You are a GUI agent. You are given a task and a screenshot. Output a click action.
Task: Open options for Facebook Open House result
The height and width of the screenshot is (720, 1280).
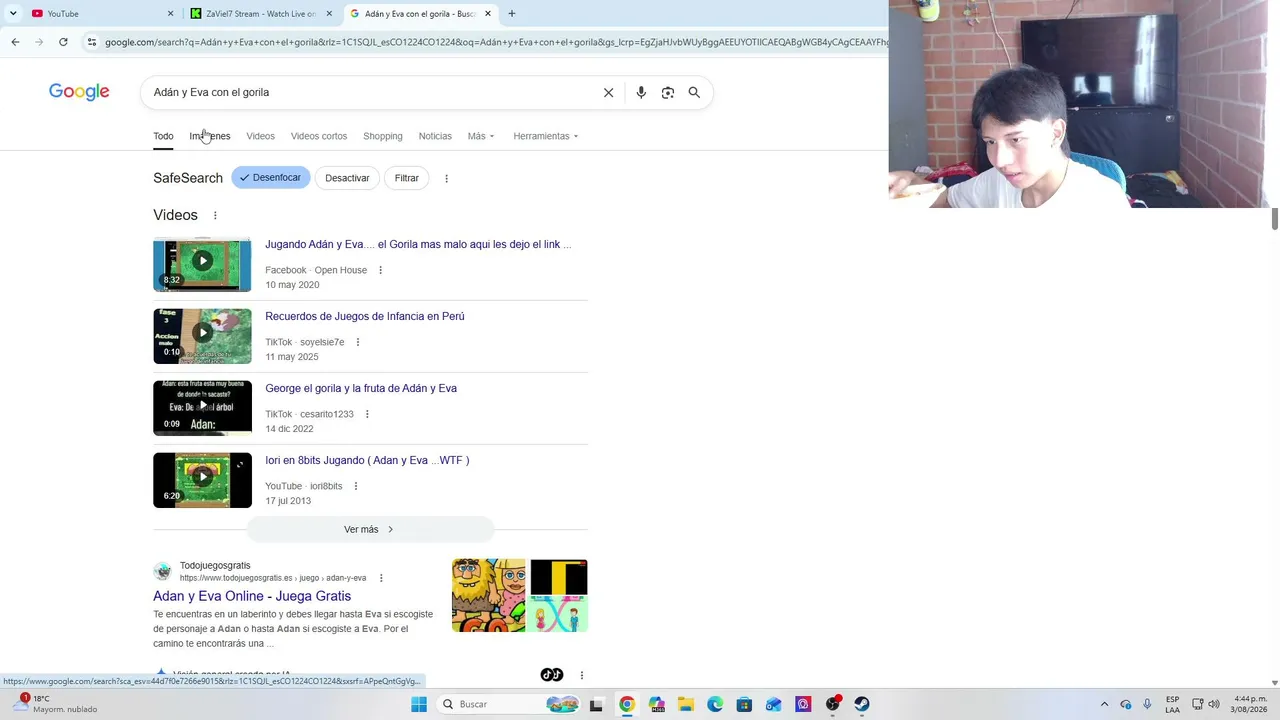point(380,270)
